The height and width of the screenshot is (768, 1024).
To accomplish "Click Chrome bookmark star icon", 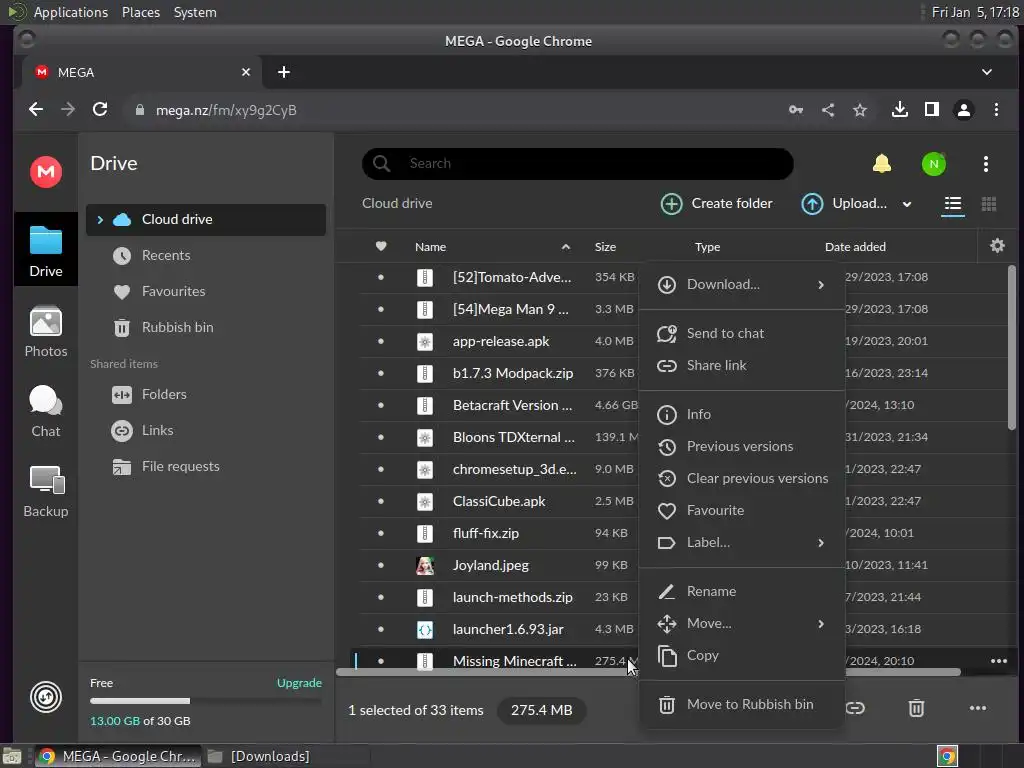I will (859, 110).
